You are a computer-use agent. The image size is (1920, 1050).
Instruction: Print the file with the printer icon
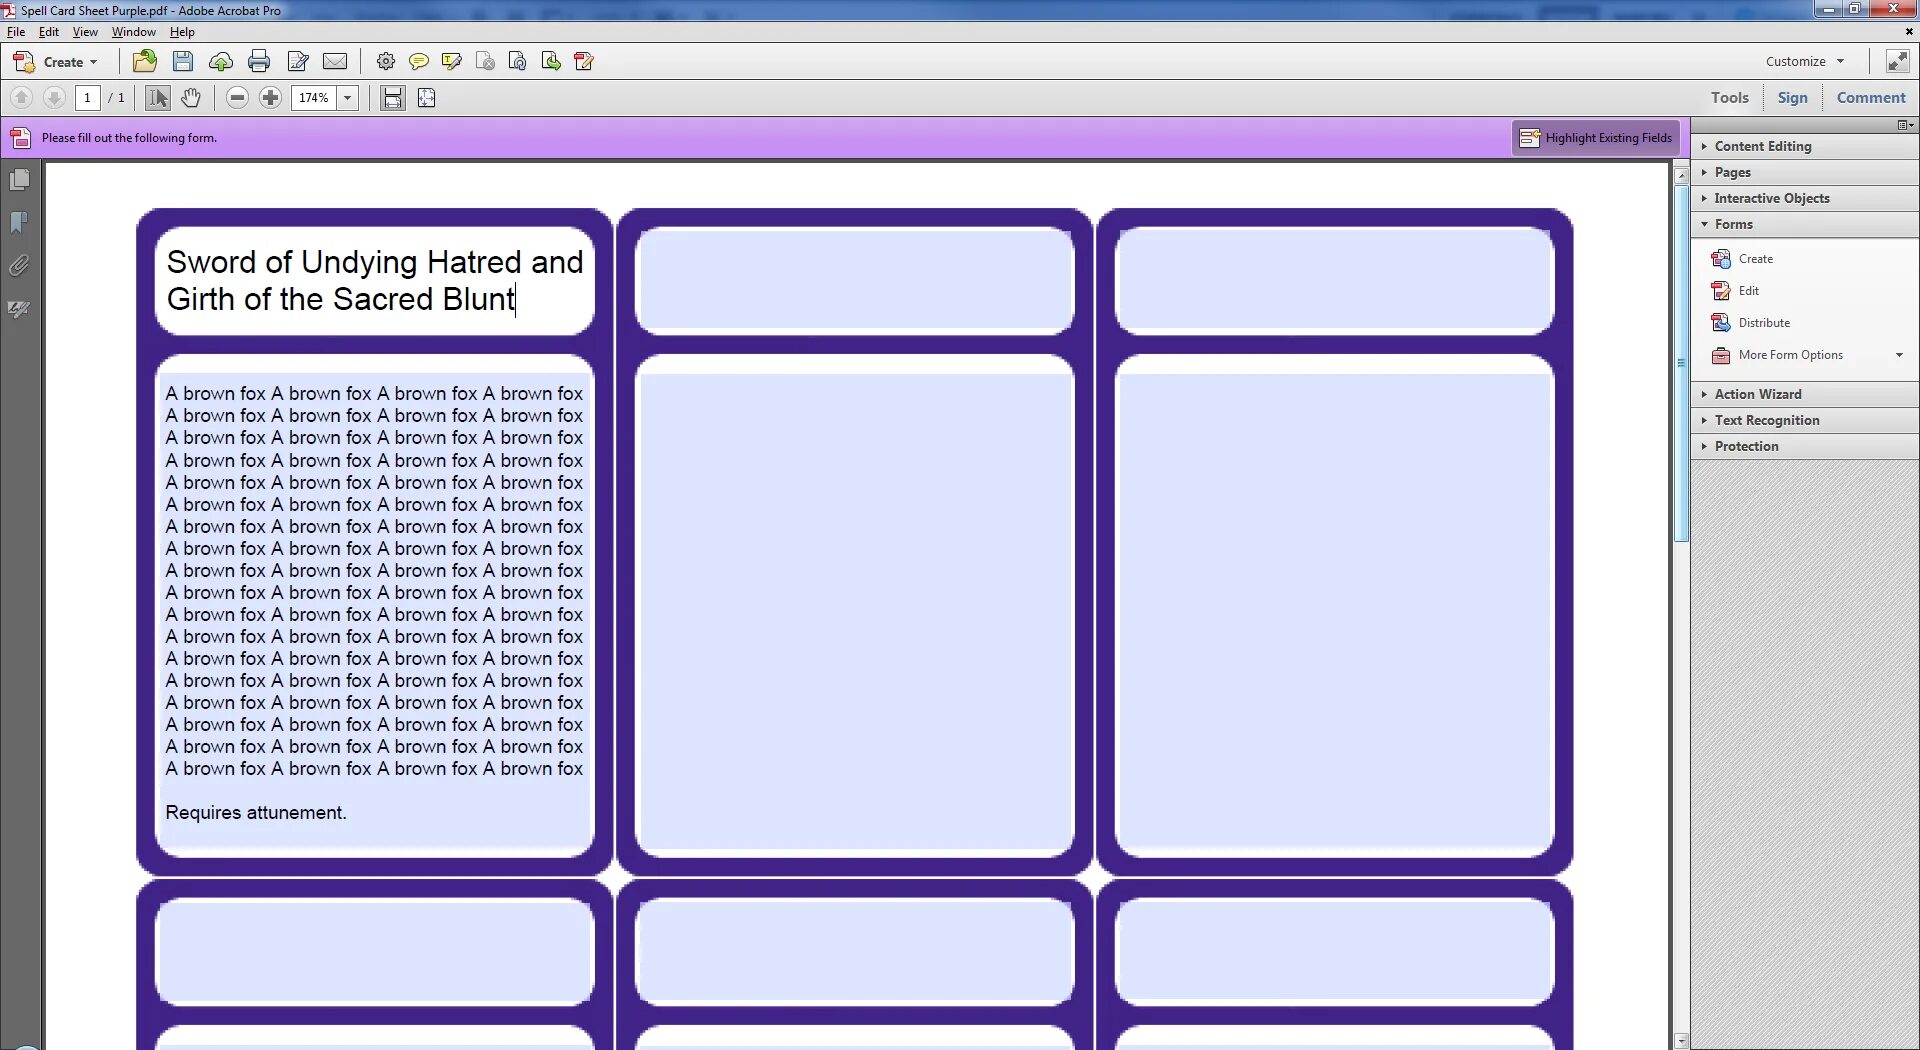tap(259, 62)
